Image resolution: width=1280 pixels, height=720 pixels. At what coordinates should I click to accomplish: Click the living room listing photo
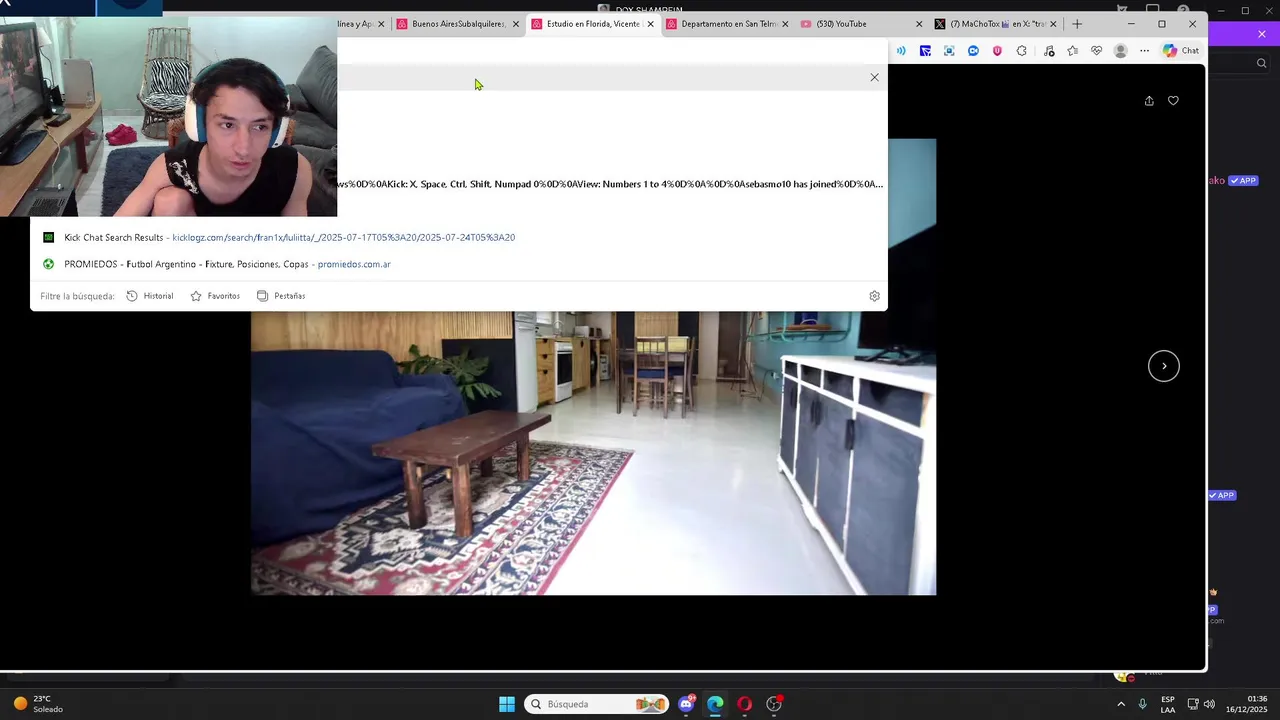point(593,453)
